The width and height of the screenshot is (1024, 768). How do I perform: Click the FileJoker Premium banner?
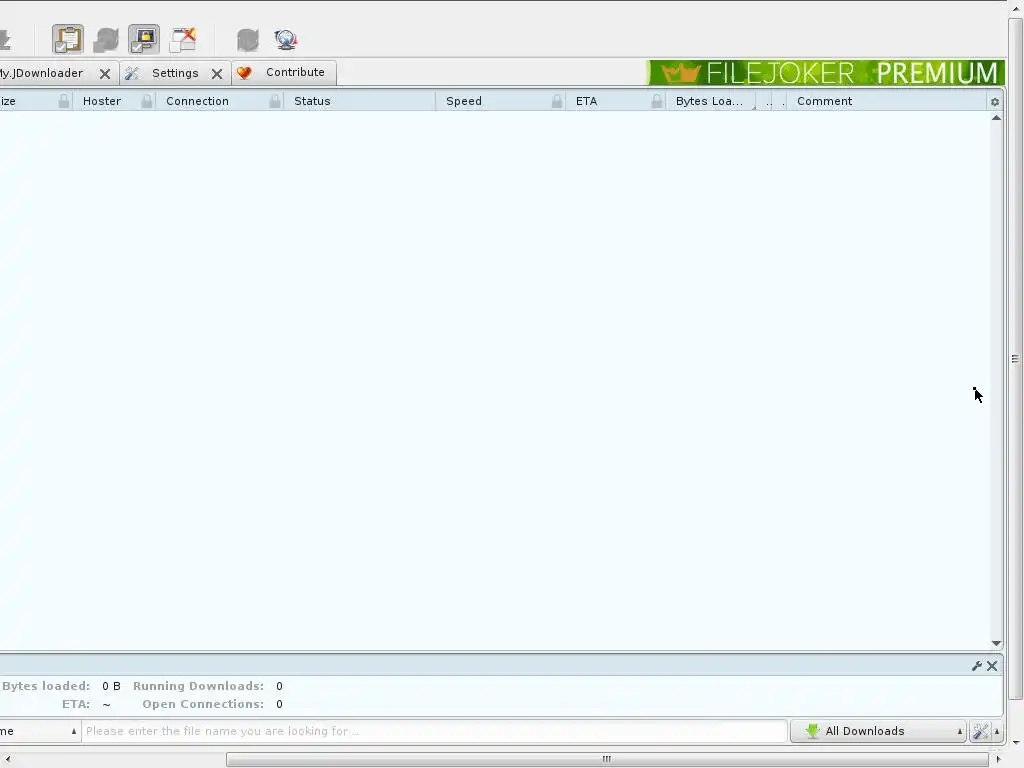click(826, 72)
